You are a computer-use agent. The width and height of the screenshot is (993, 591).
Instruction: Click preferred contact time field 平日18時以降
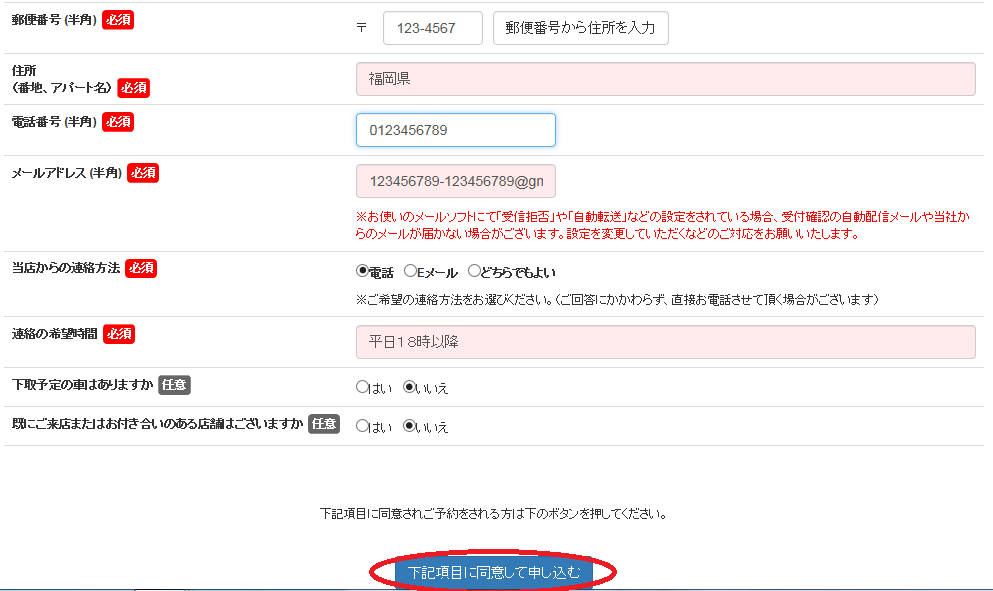point(666,342)
